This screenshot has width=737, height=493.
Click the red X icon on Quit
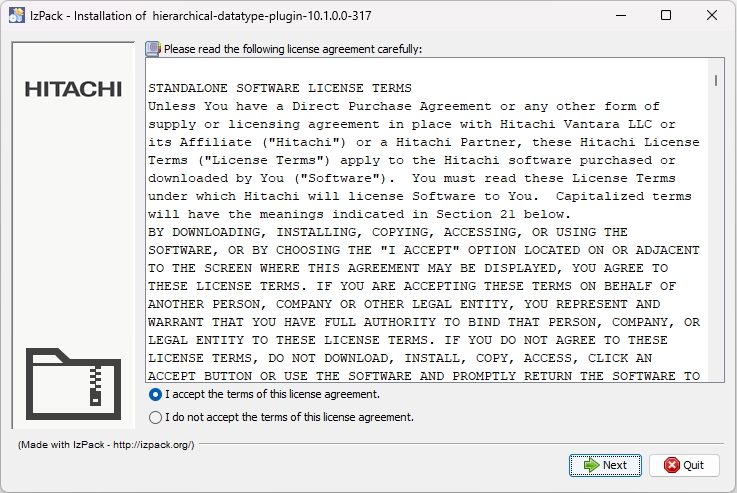(671, 465)
